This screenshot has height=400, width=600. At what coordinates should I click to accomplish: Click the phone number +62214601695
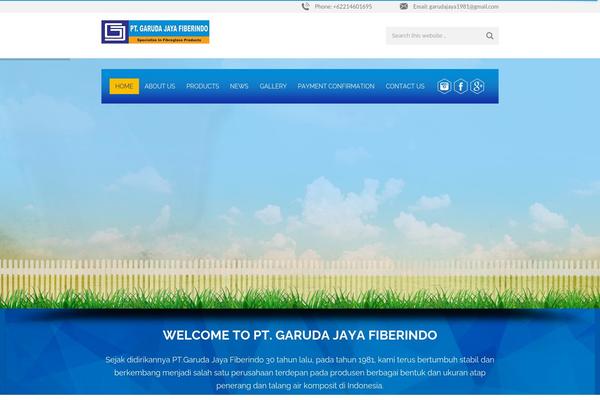pyautogui.click(x=352, y=7)
